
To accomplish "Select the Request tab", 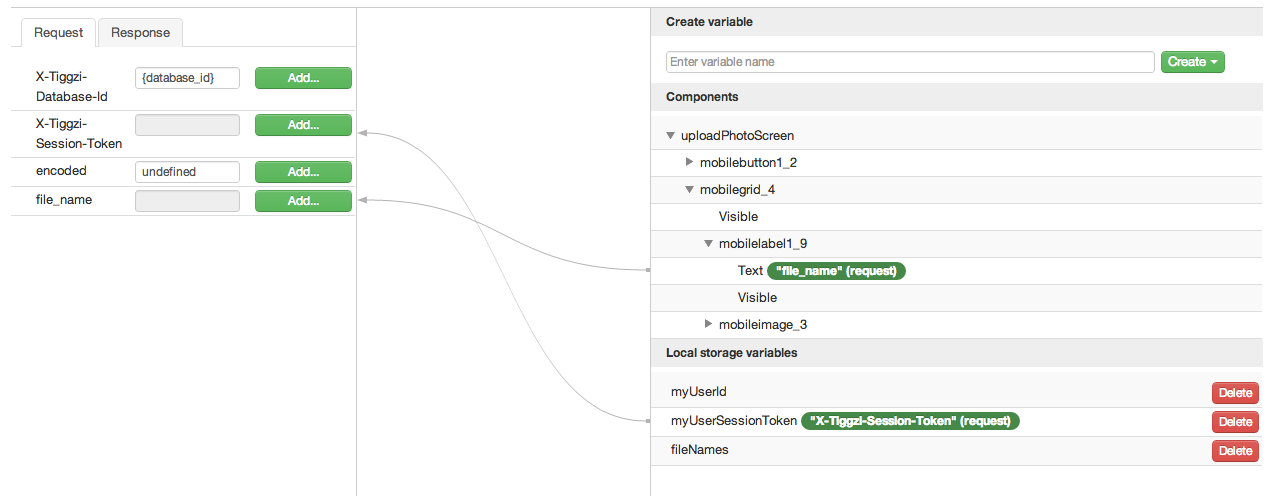I will [x=58, y=32].
